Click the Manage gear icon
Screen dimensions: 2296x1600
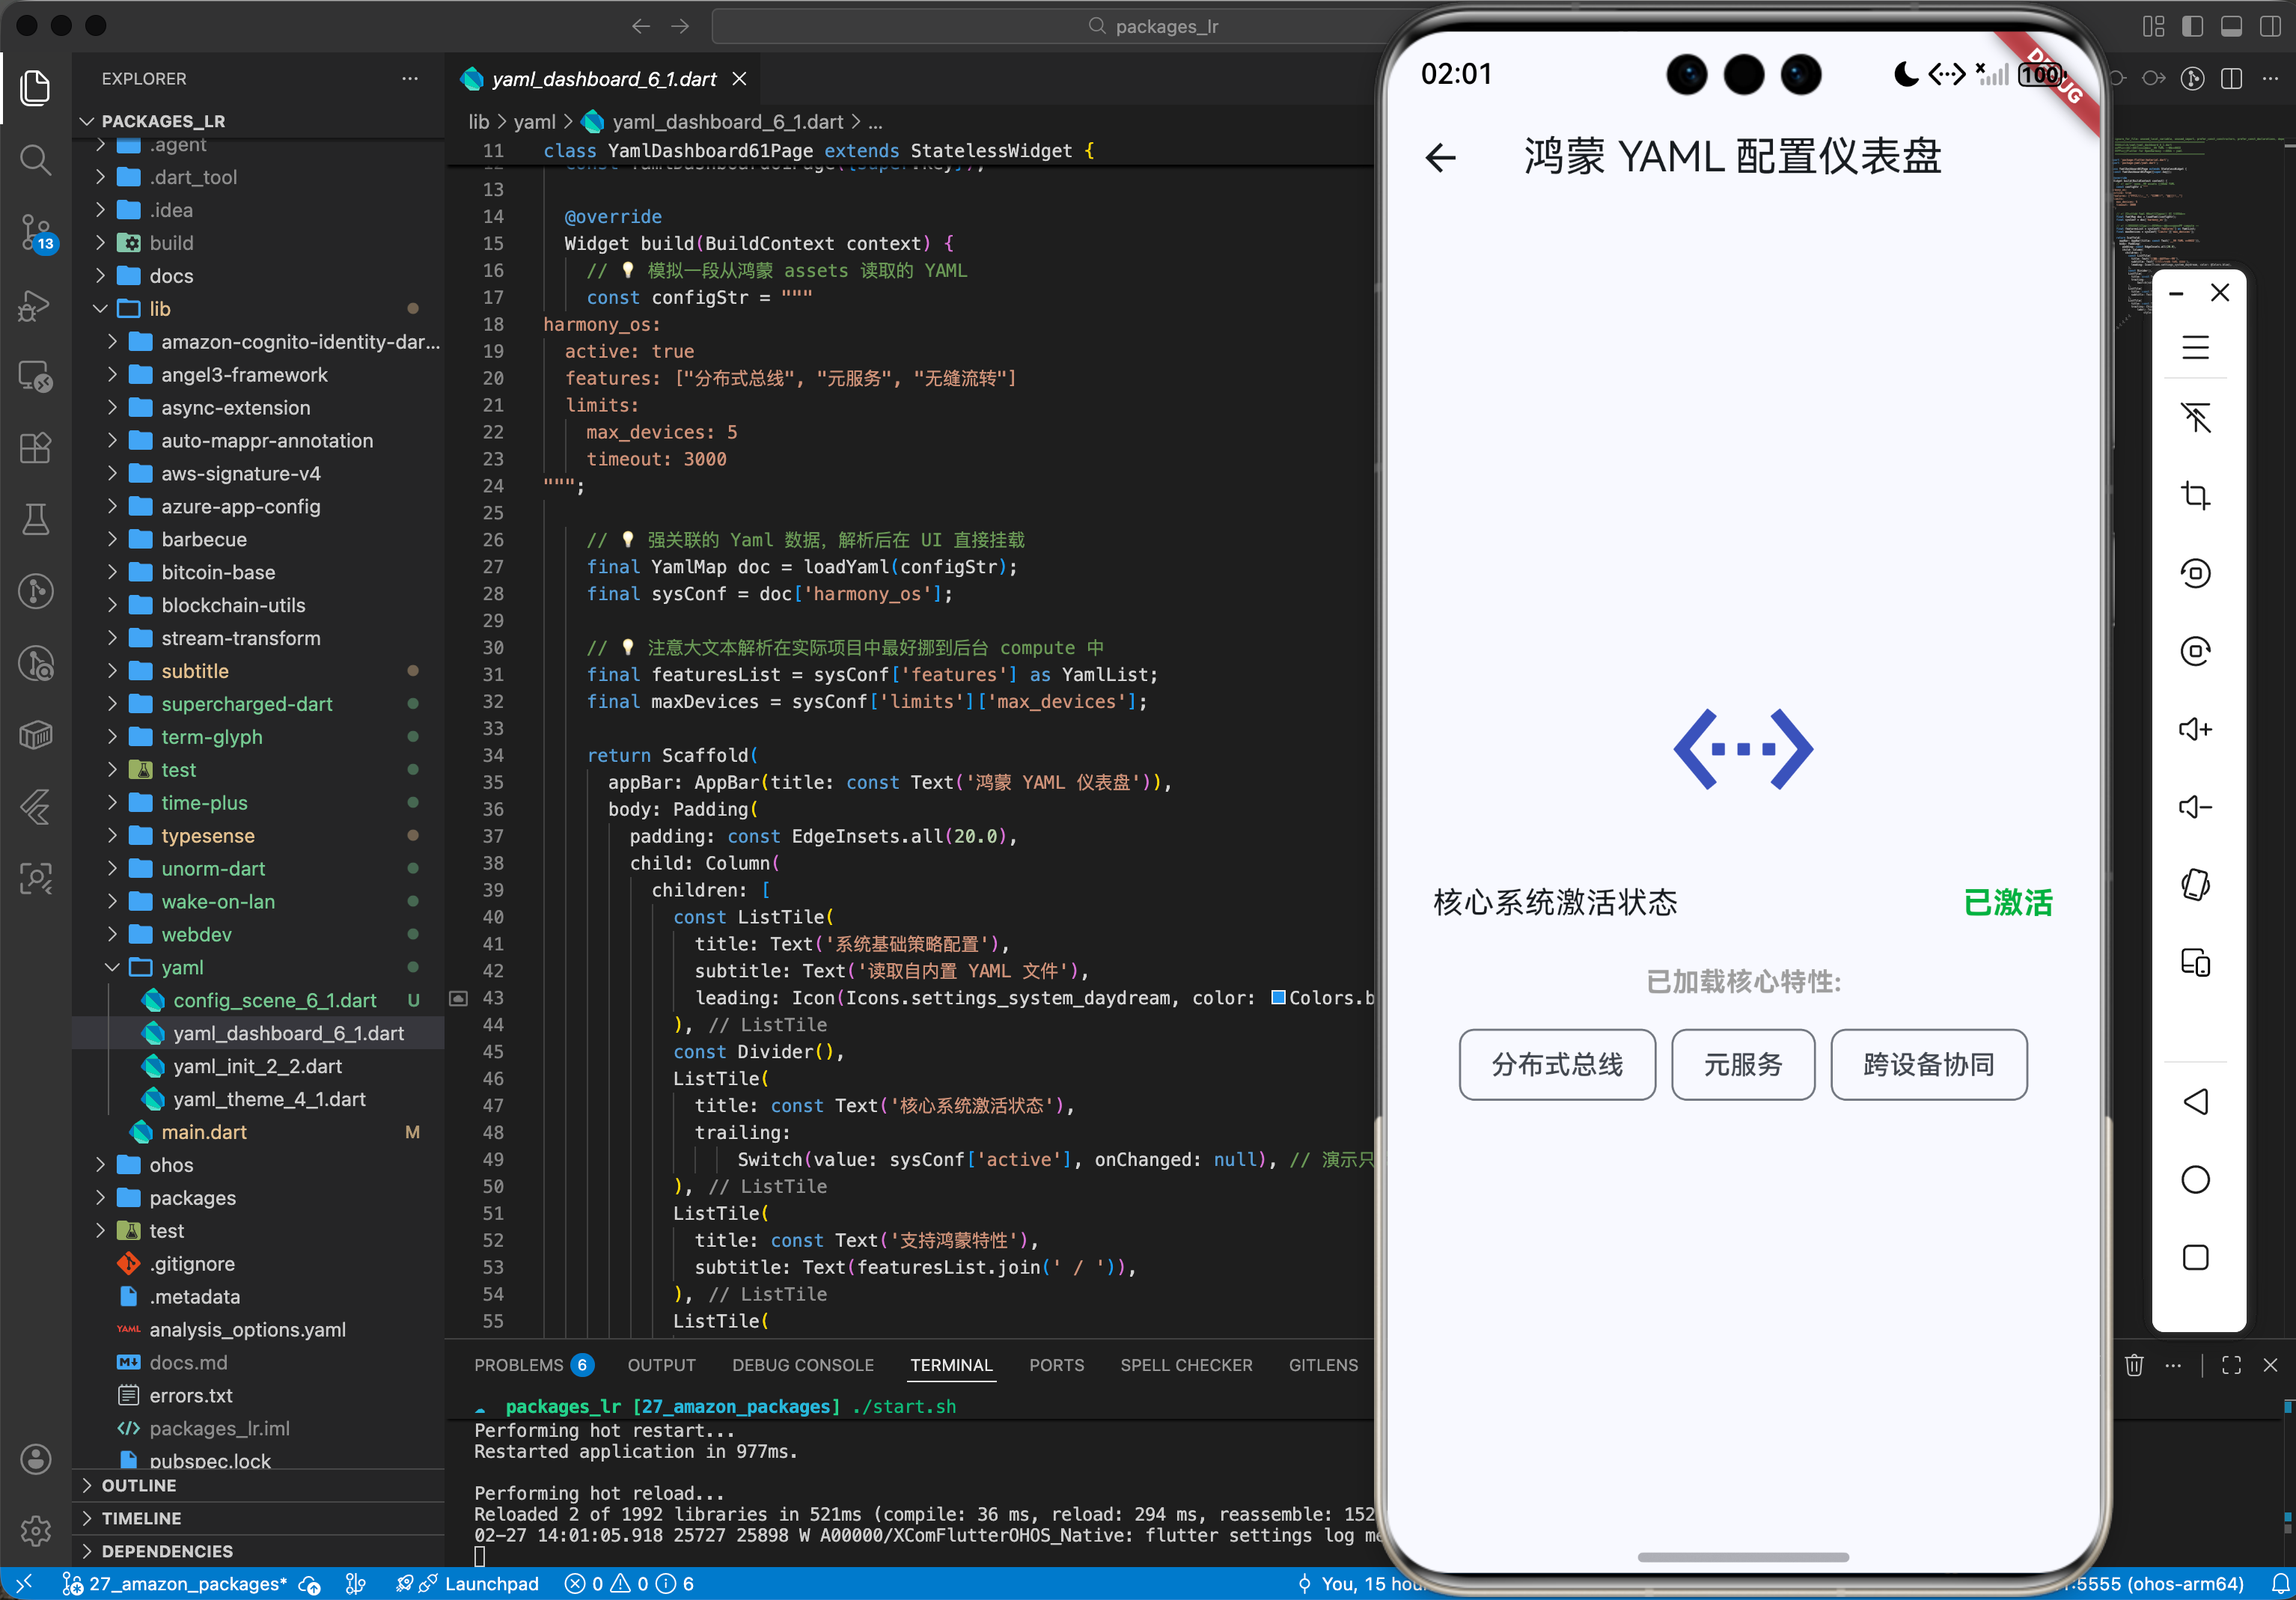tap(35, 1530)
